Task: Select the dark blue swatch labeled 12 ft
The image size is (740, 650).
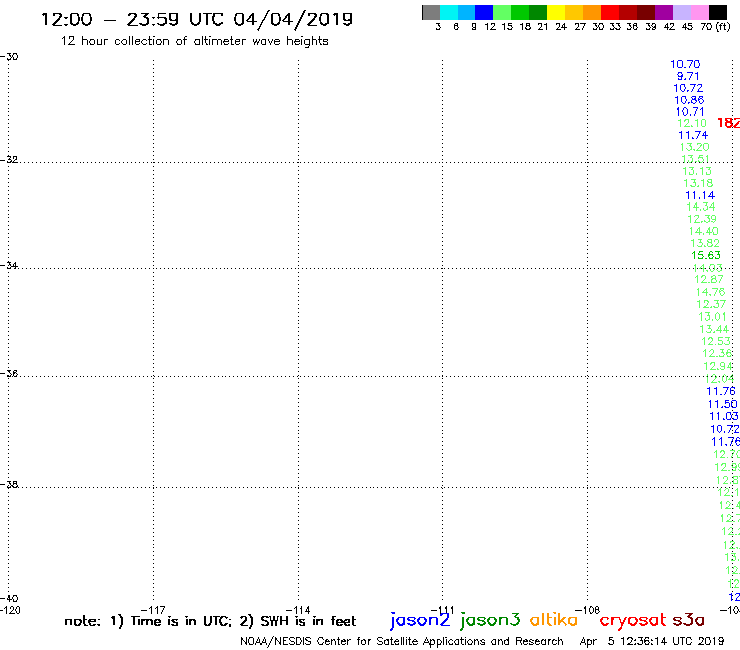Action: point(484,12)
